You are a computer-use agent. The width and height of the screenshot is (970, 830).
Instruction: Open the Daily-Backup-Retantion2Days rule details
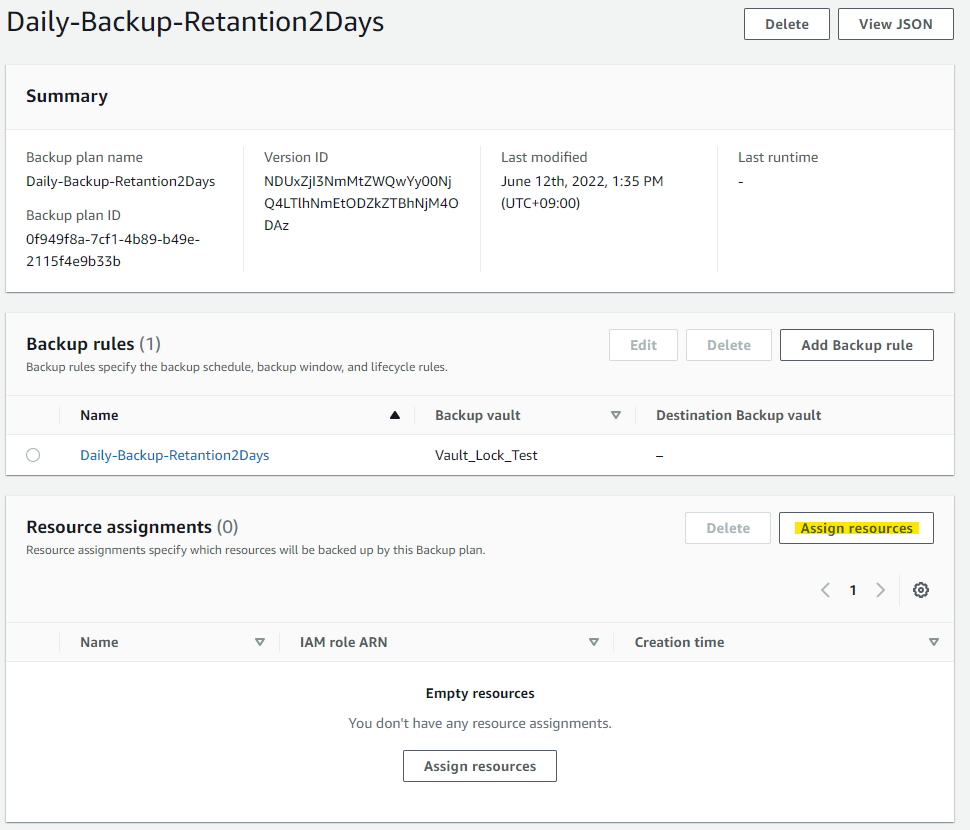174,455
